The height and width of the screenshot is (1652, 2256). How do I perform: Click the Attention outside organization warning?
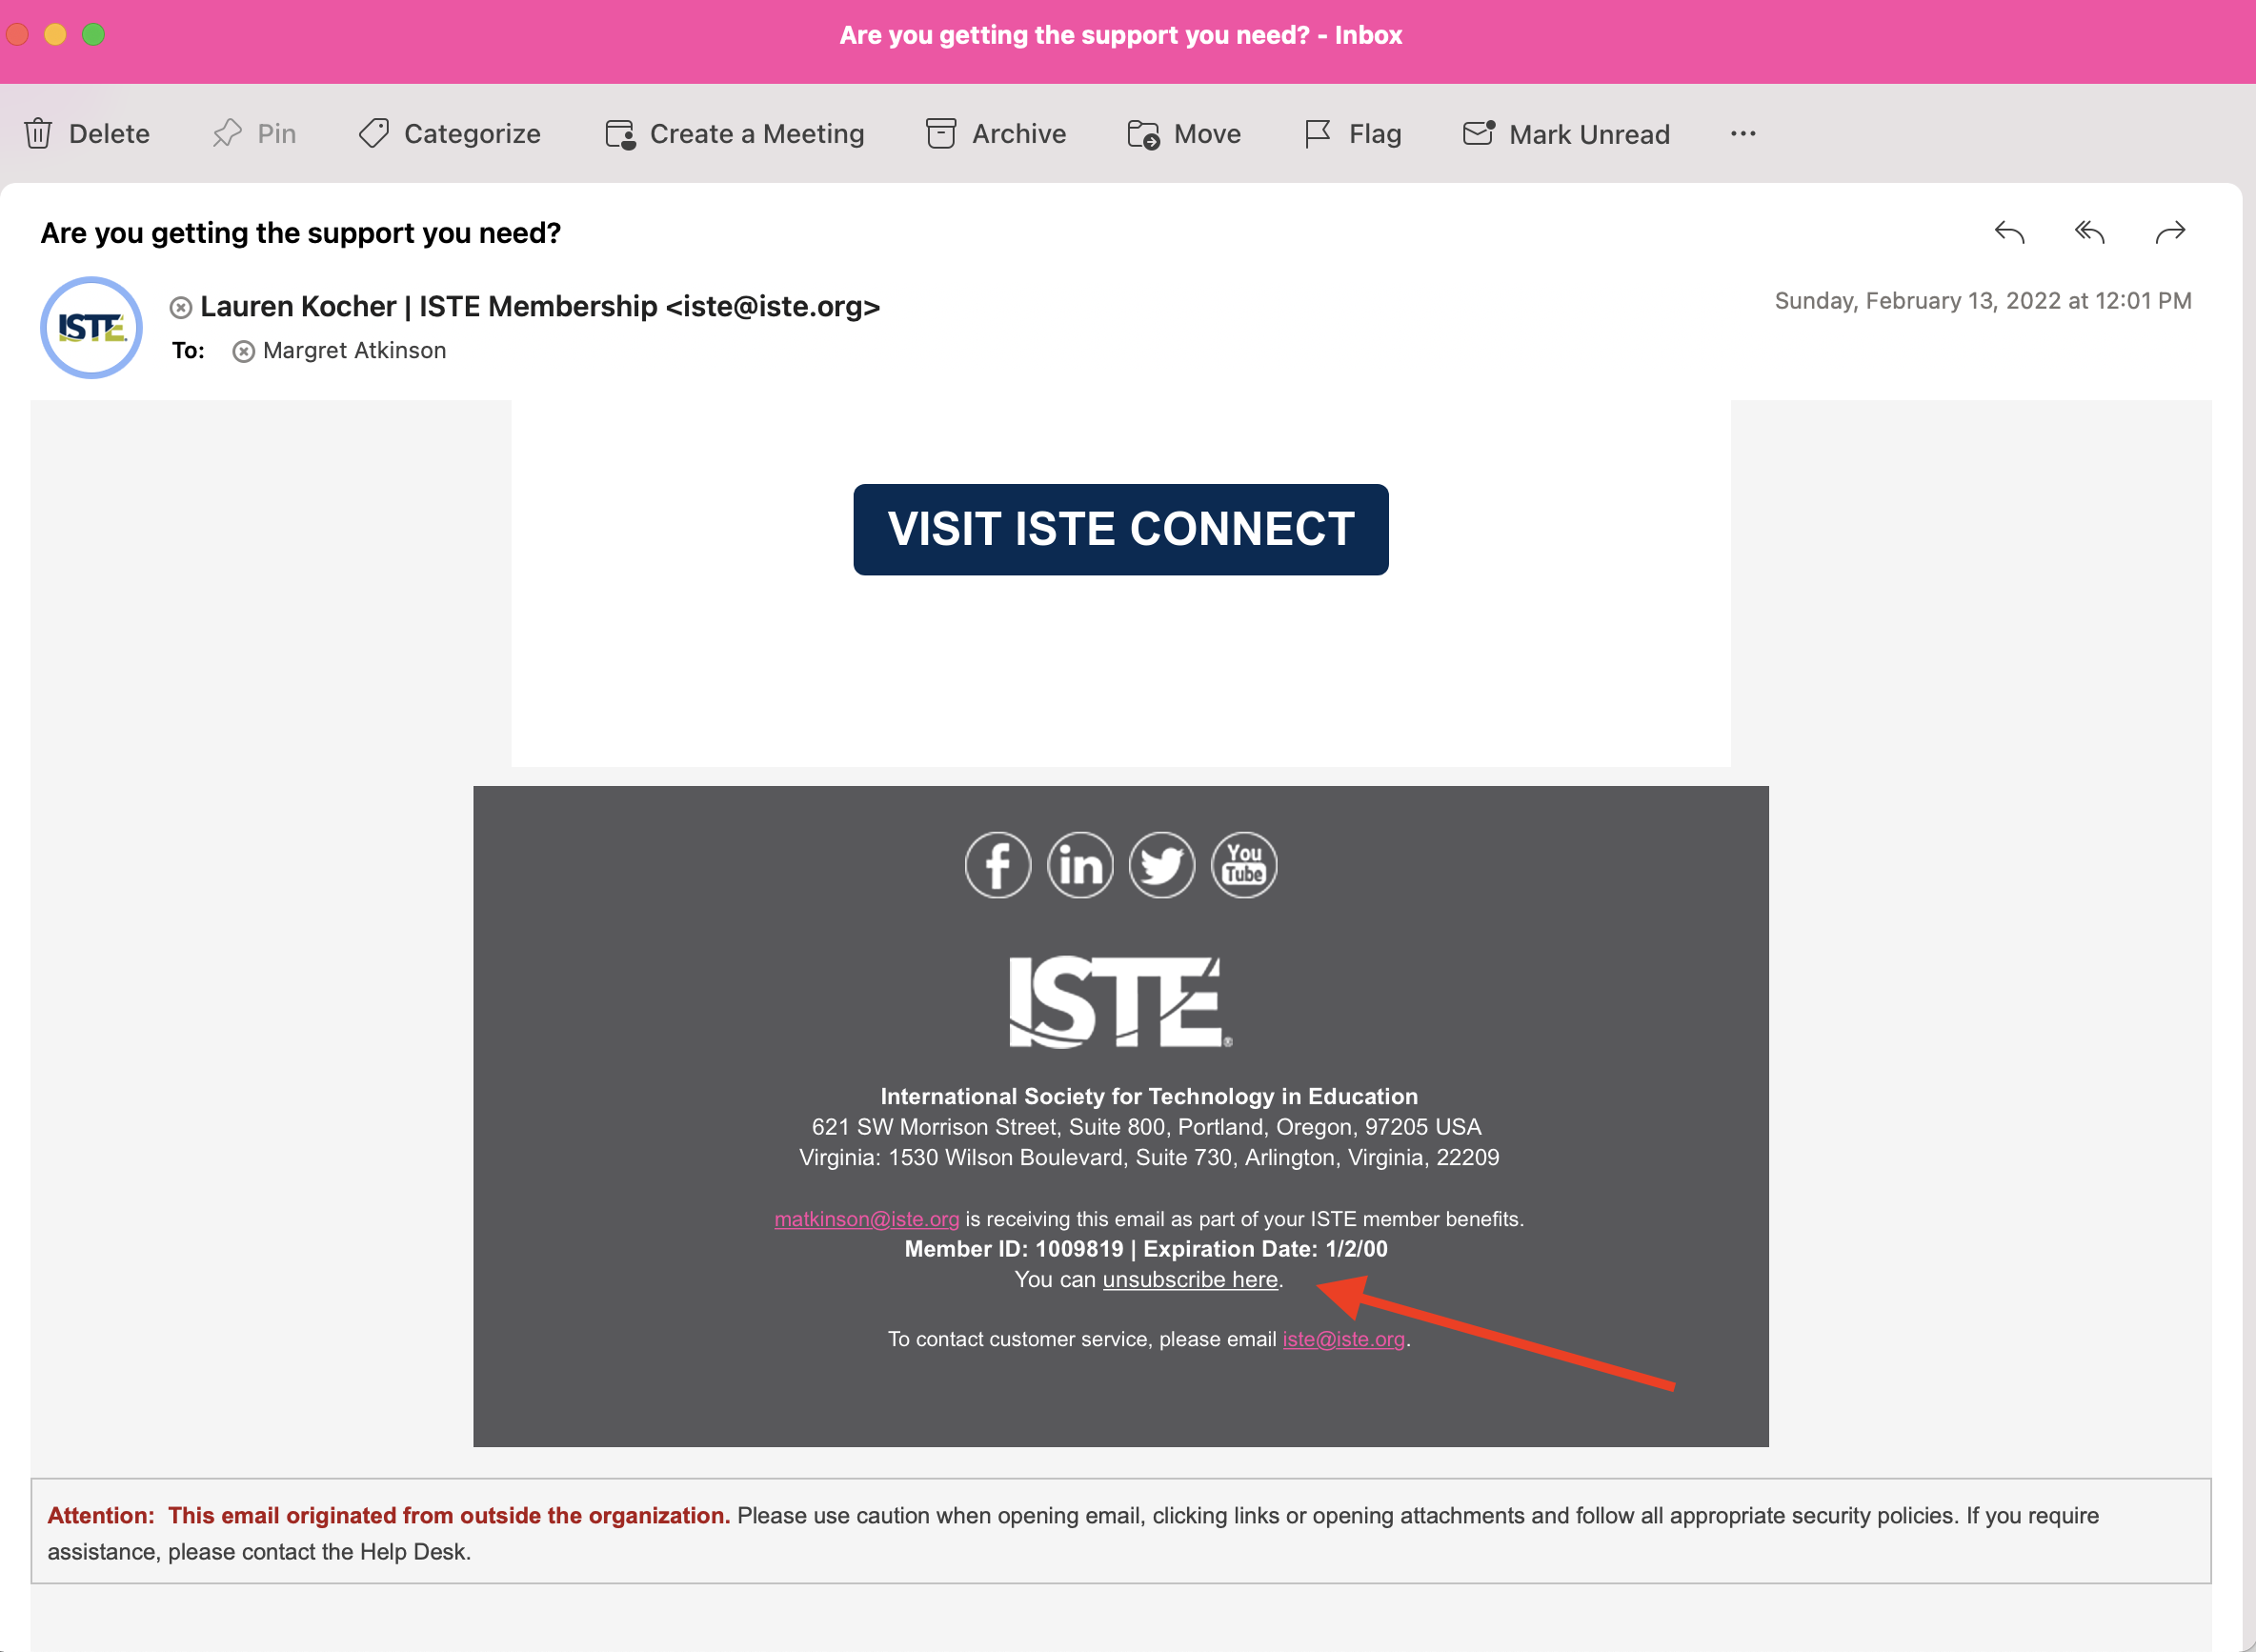click(1121, 1532)
